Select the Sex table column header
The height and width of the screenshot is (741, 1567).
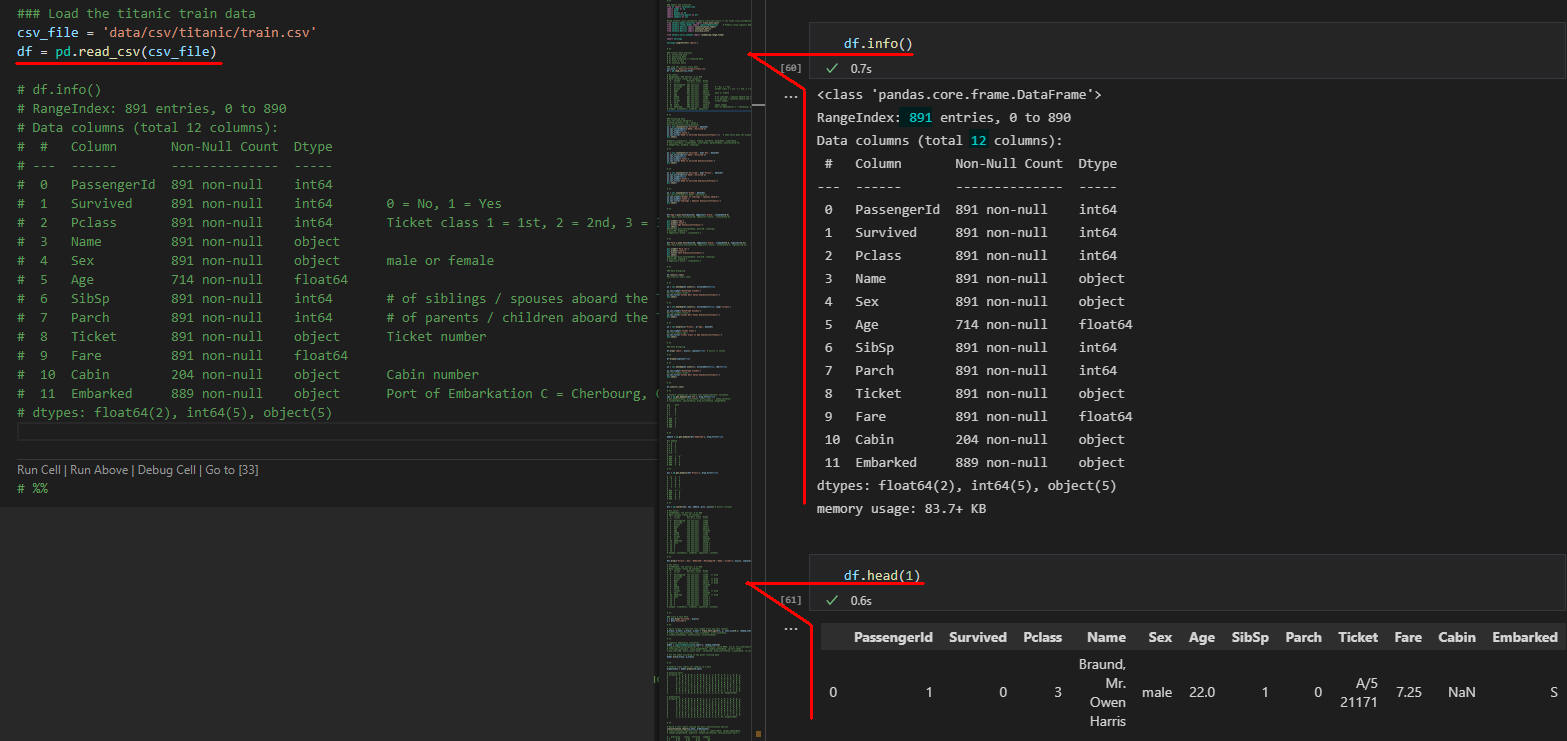coord(1160,637)
